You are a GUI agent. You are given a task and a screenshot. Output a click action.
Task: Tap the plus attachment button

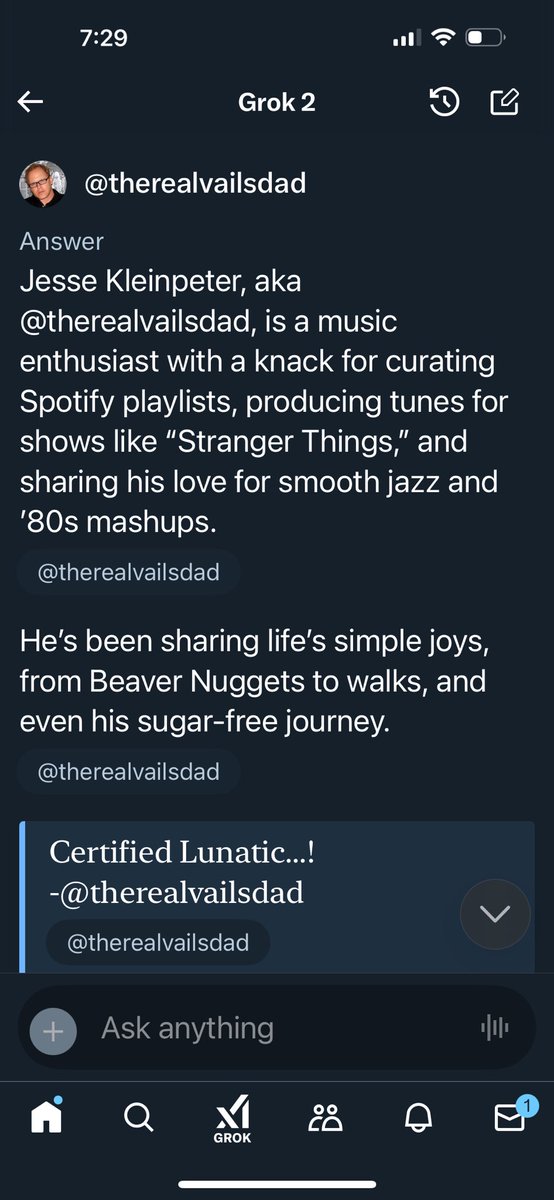(x=53, y=1030)
